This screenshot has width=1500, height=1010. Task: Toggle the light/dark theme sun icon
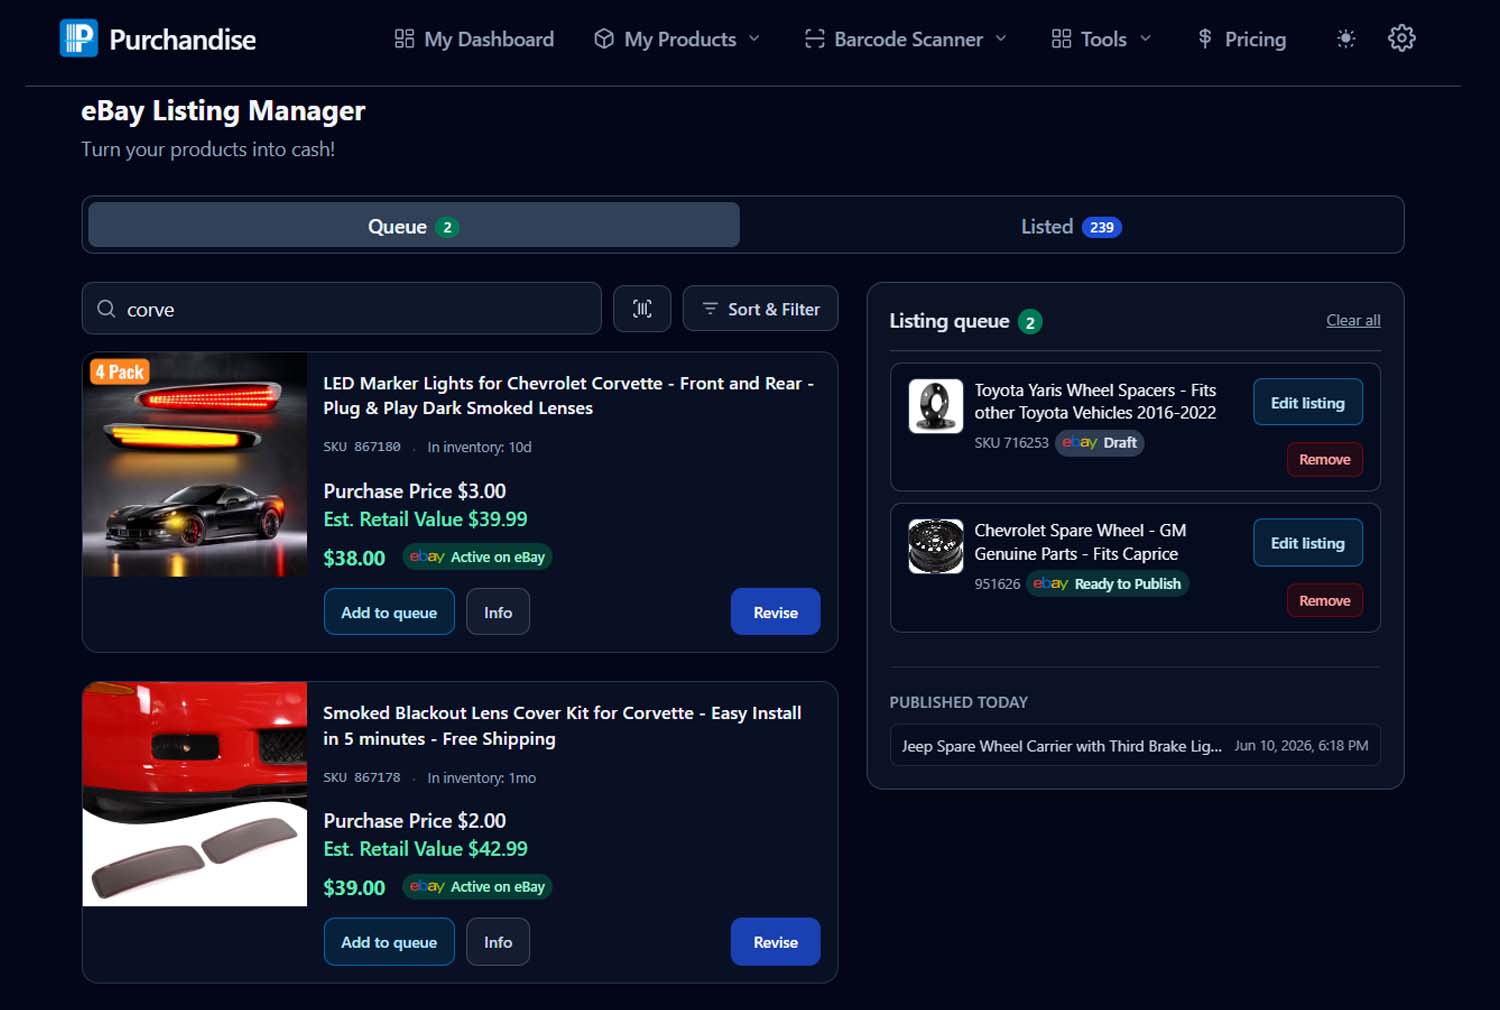1346,38
